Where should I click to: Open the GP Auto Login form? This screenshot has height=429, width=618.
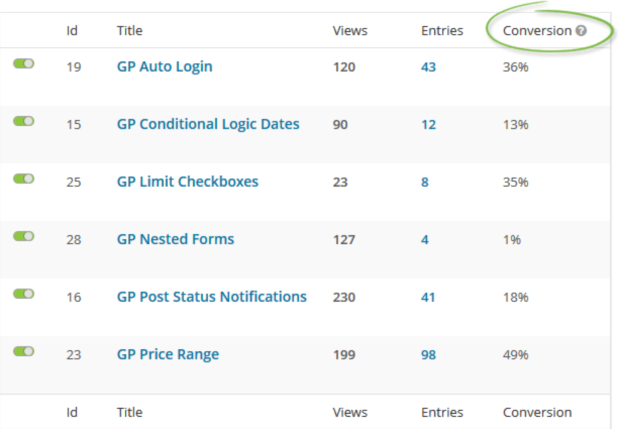164,67
